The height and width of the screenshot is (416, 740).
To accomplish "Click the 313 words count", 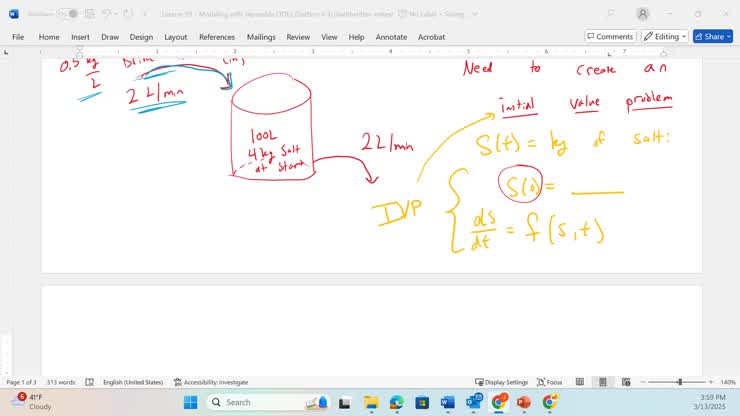I will 61,382.
